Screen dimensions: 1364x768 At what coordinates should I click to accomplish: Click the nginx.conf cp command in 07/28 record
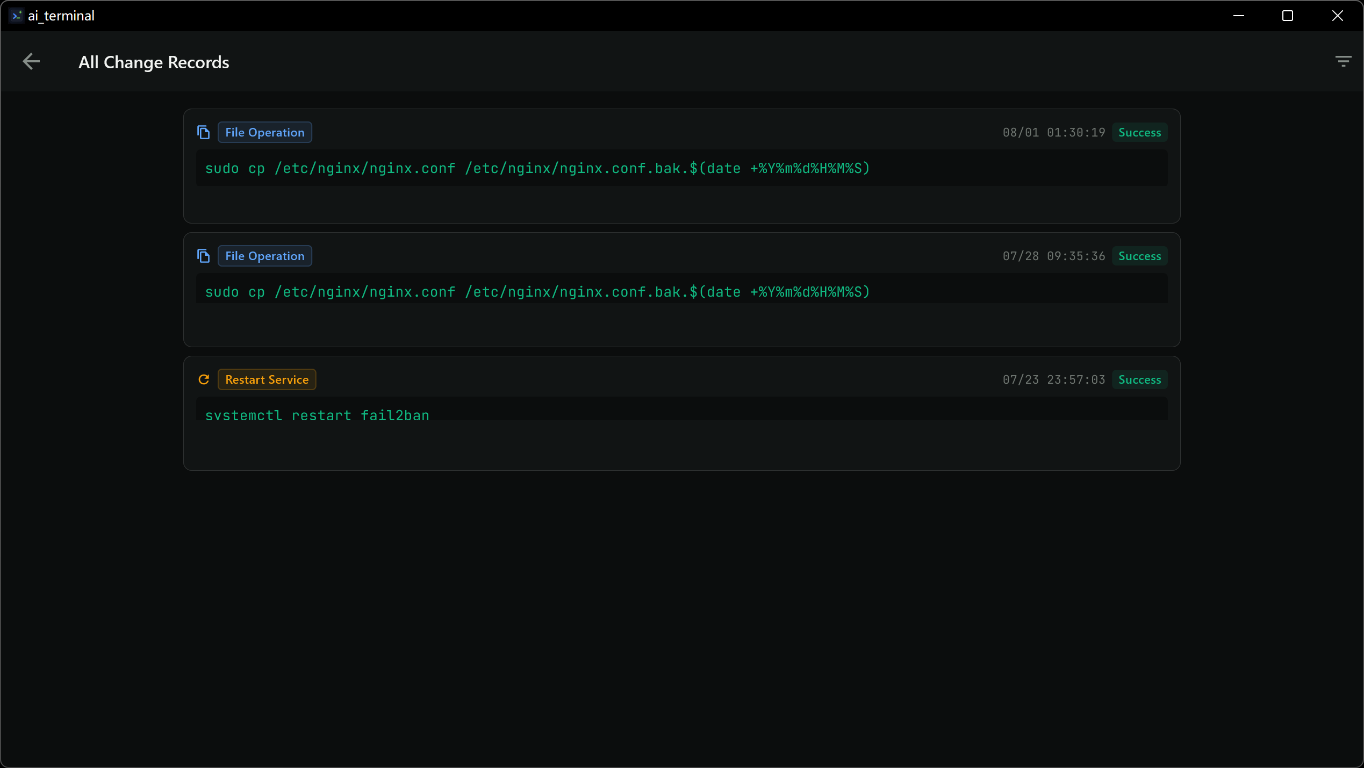[538, 292]
